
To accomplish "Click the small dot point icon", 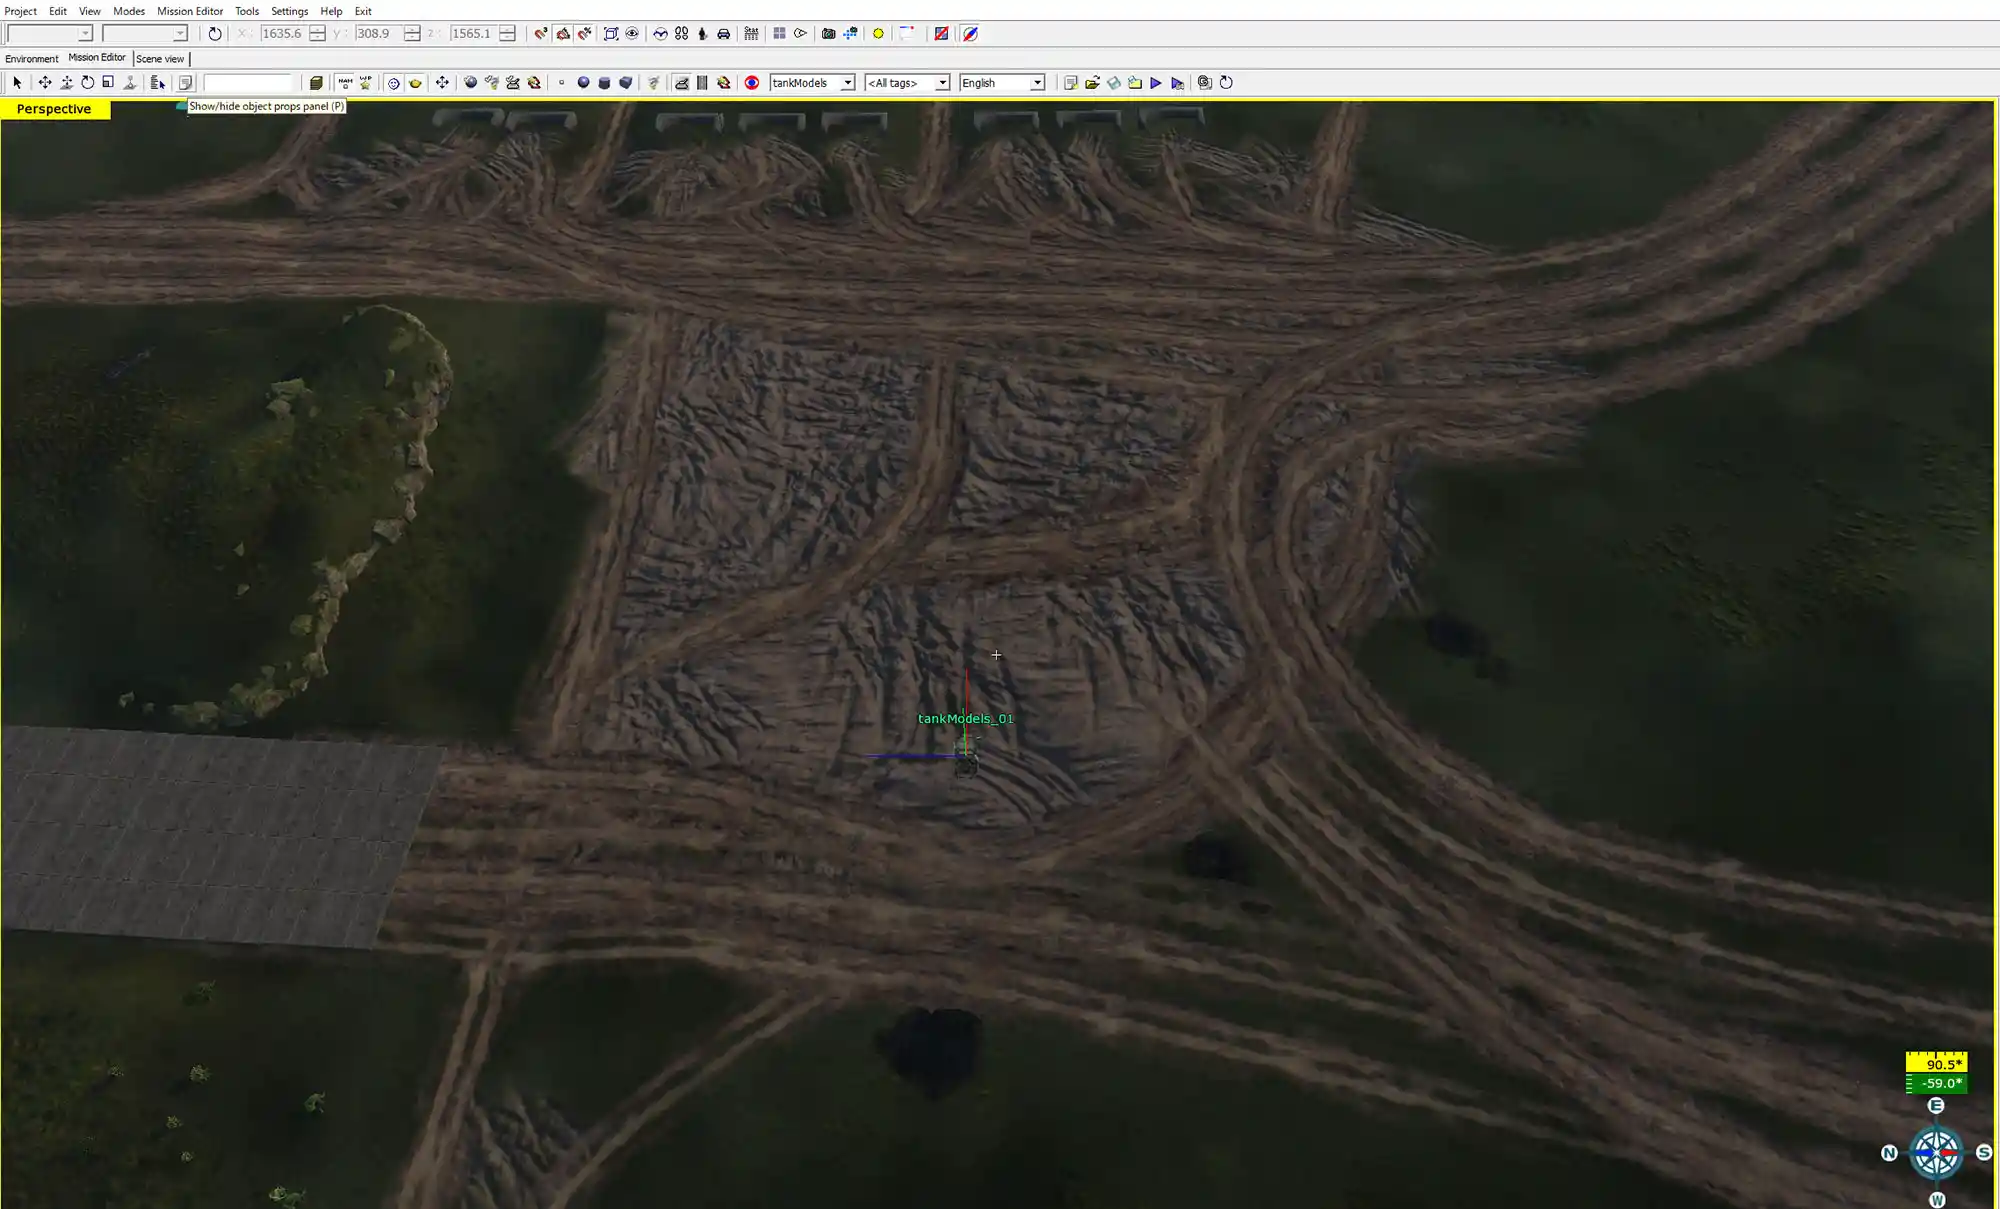I will coord(562,83).
